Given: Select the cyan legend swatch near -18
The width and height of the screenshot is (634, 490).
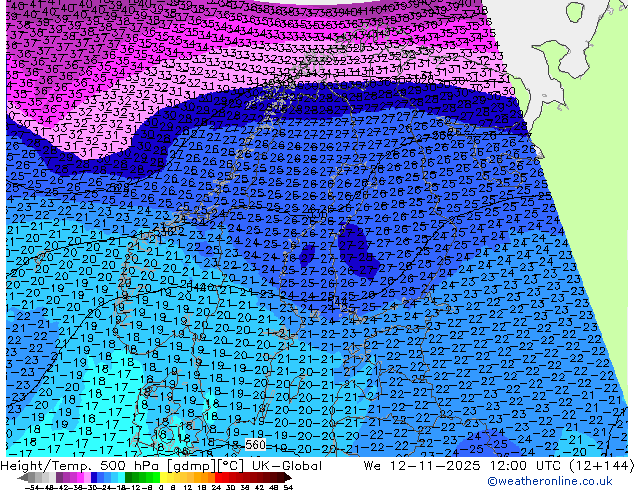Looking at the screenshot, I should click(122, 478).
